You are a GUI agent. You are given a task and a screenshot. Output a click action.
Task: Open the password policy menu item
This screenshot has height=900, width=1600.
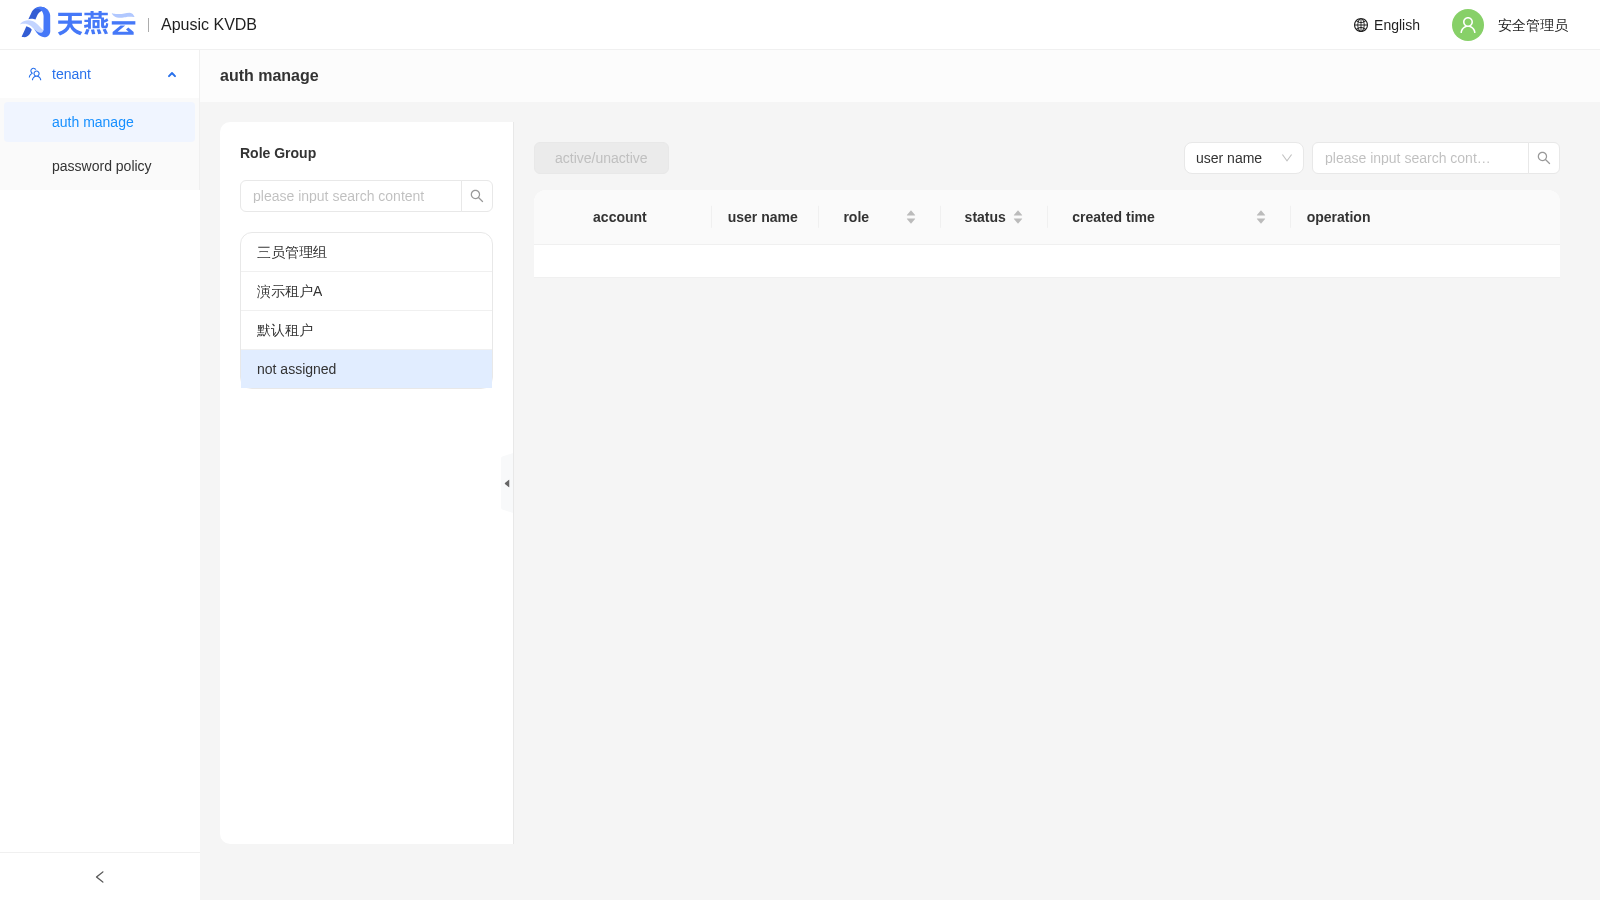point(100,166)
